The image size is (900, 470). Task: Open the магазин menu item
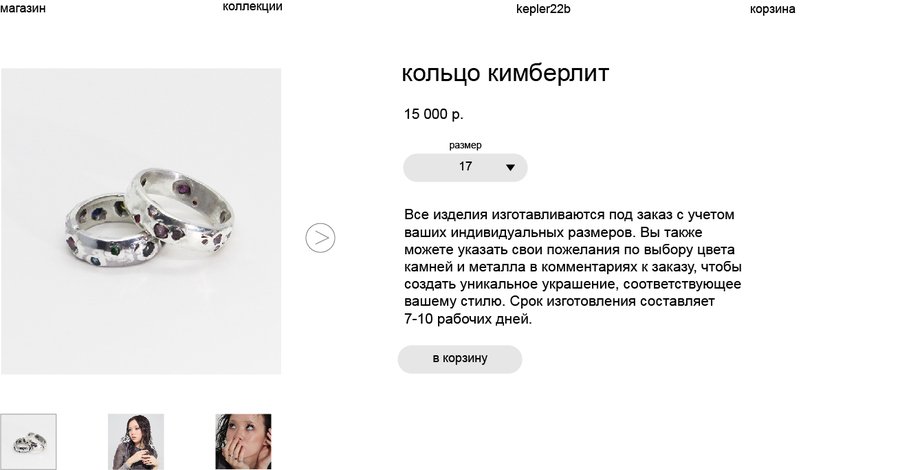coord(23,9)
